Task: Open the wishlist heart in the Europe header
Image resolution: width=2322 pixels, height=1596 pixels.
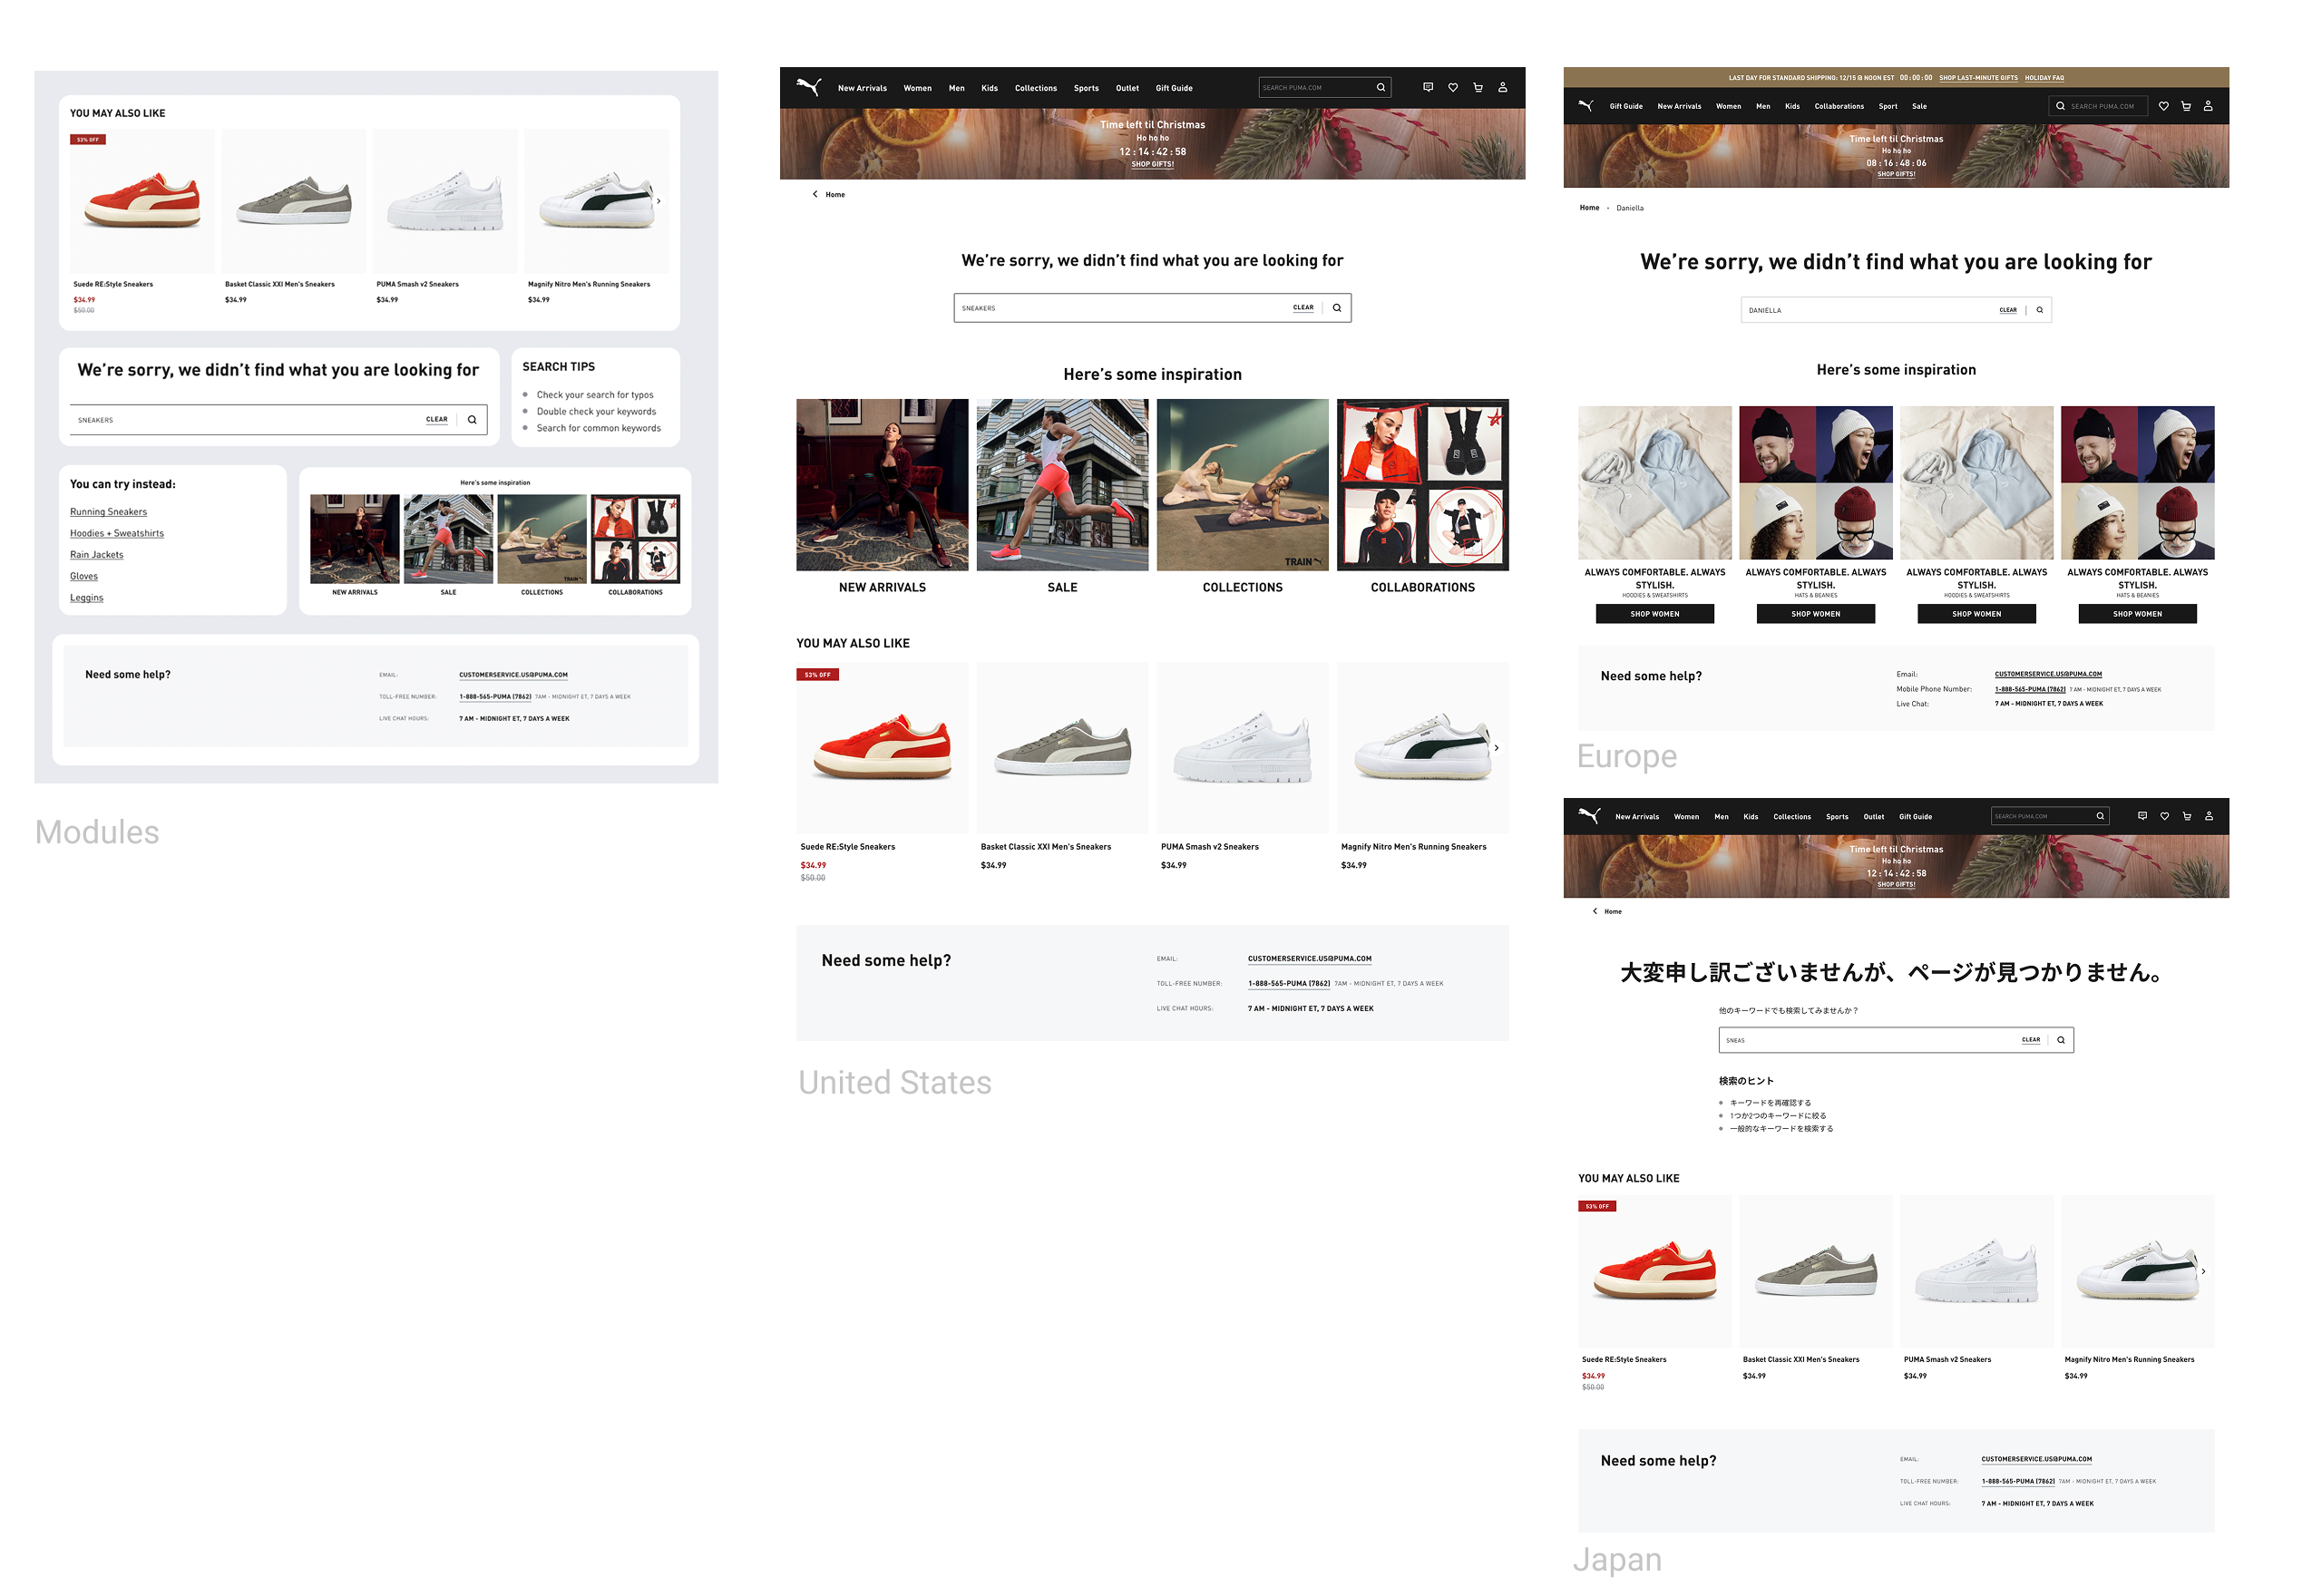Action: click(x=2164, y=105)
